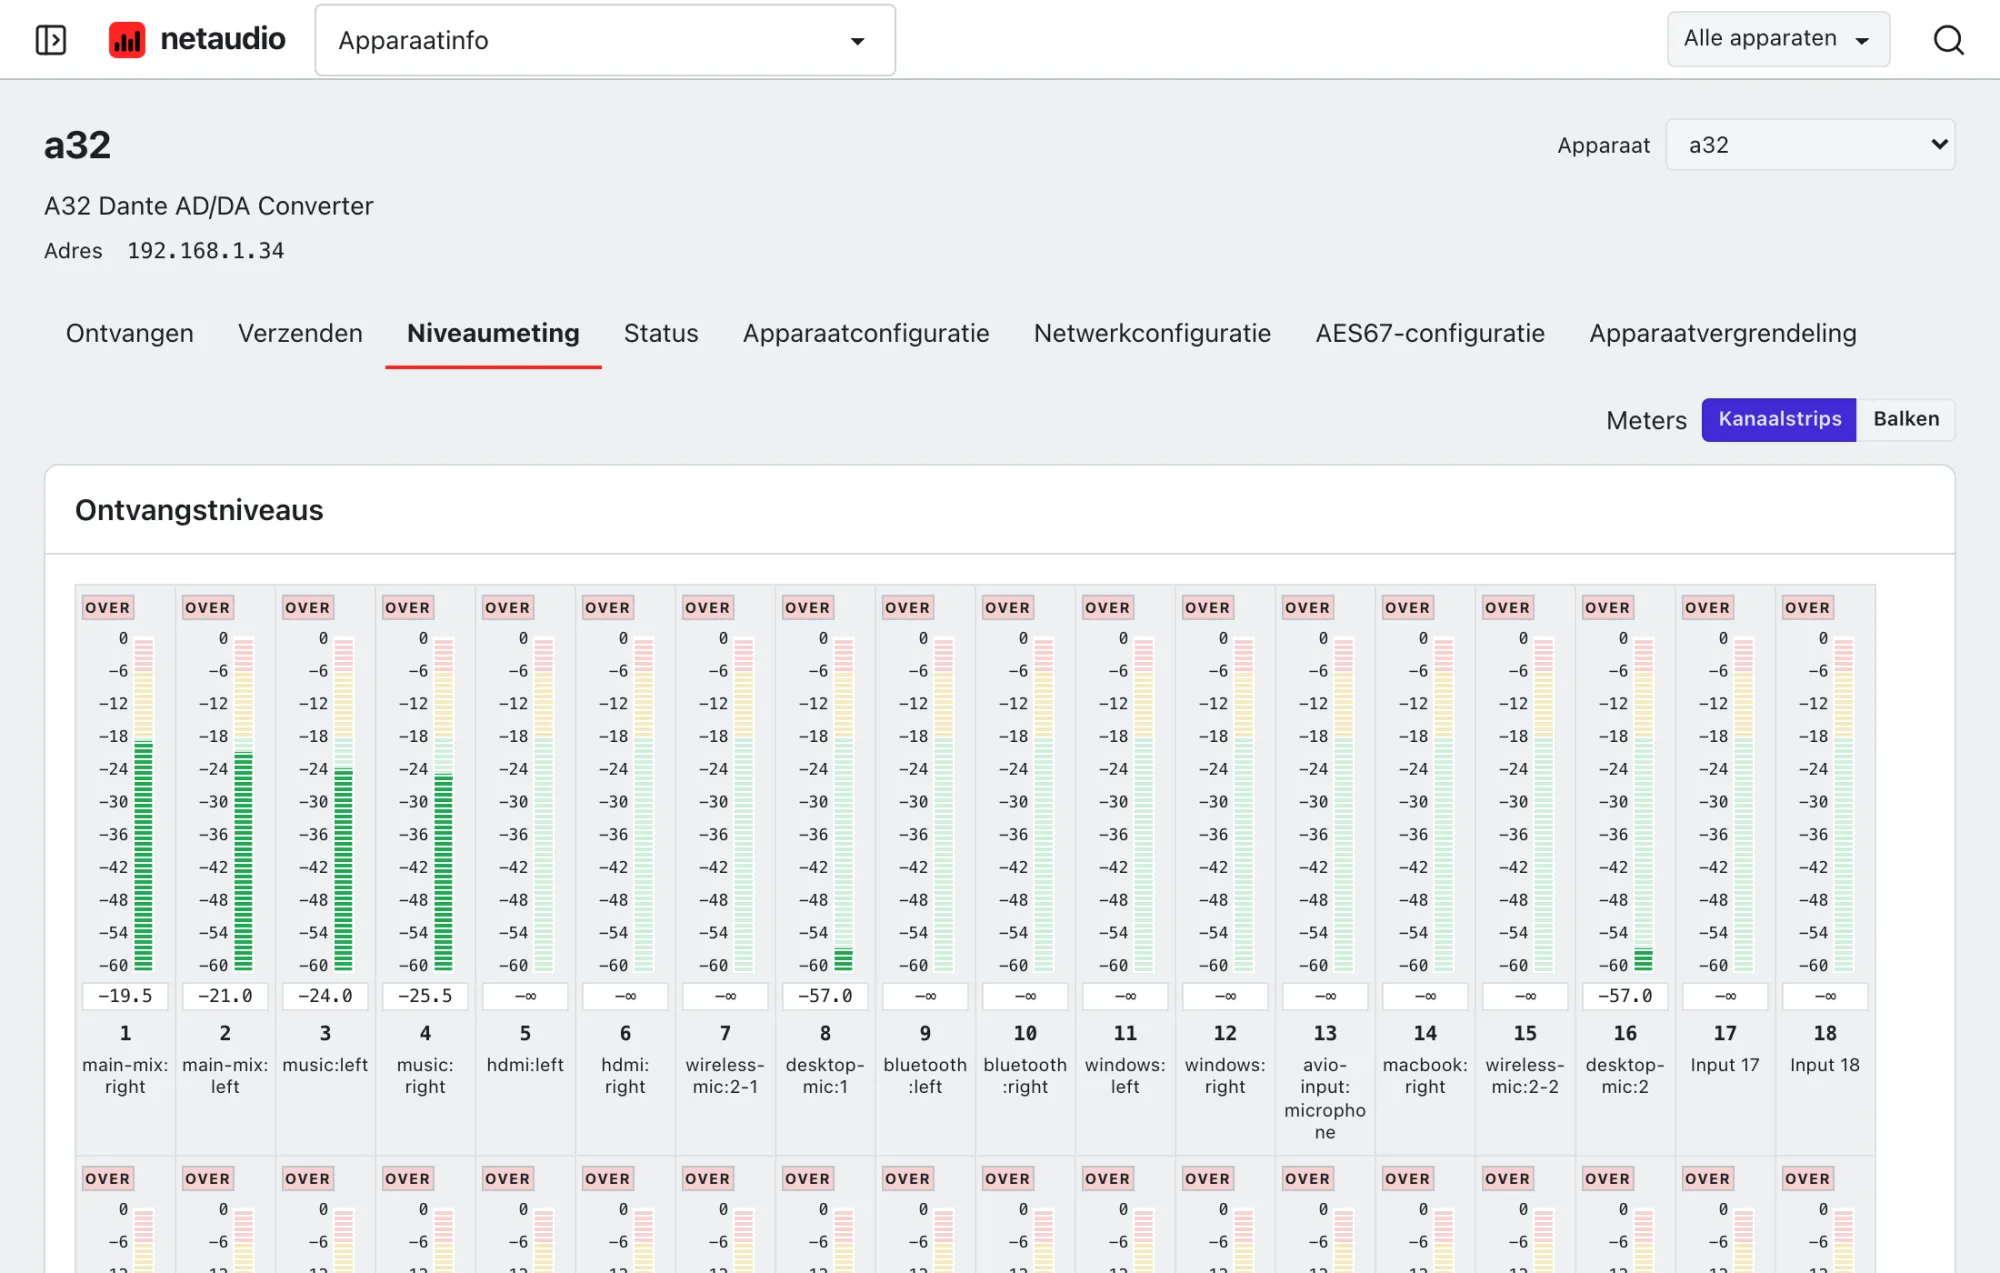Click the desktop-mic:2 channel label
Viewport: 2000px width, 1273px height.
pos(1625,1076)
